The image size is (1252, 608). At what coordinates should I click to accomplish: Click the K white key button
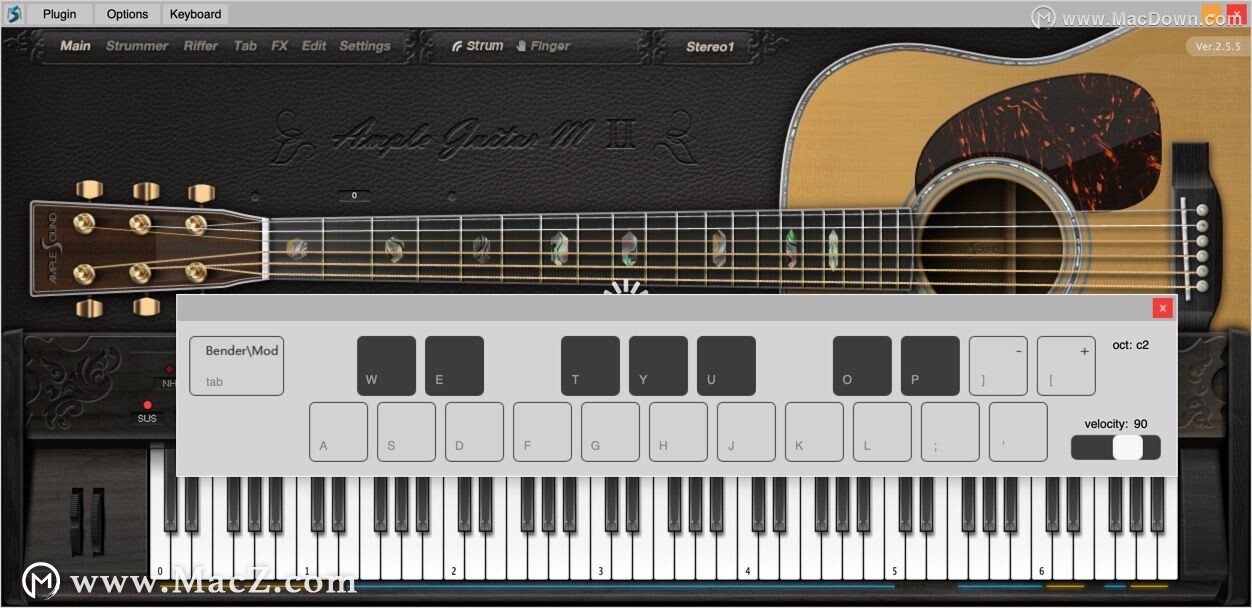pos(814,432)
